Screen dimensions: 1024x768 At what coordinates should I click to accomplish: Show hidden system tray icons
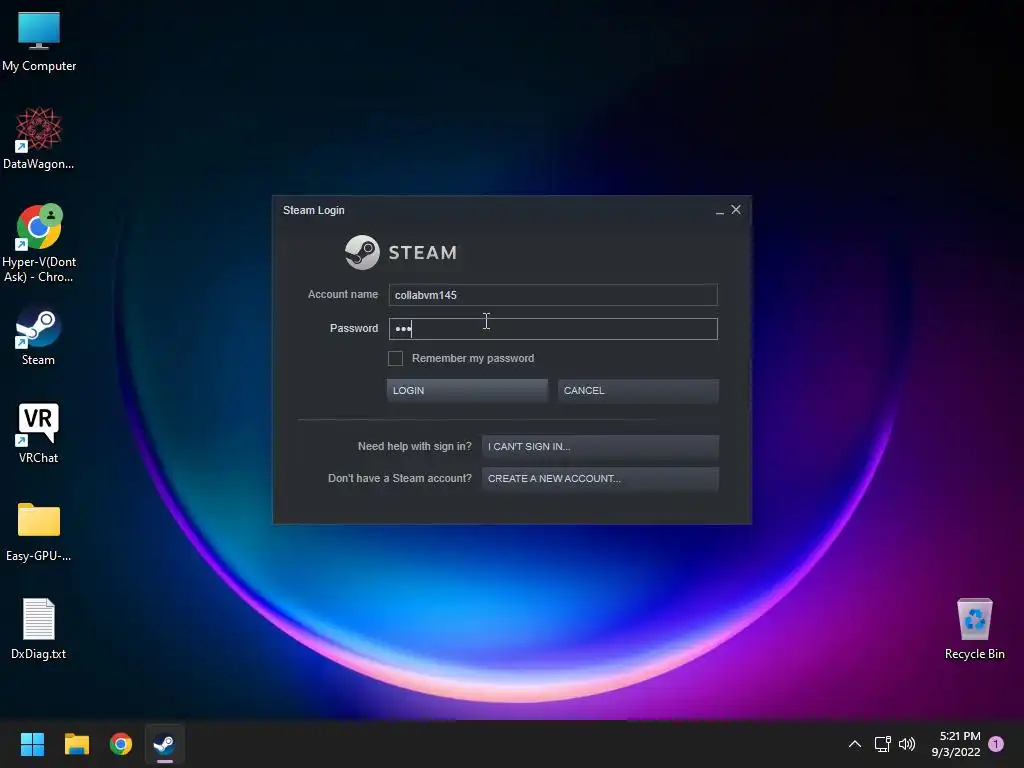coord(854,744)
